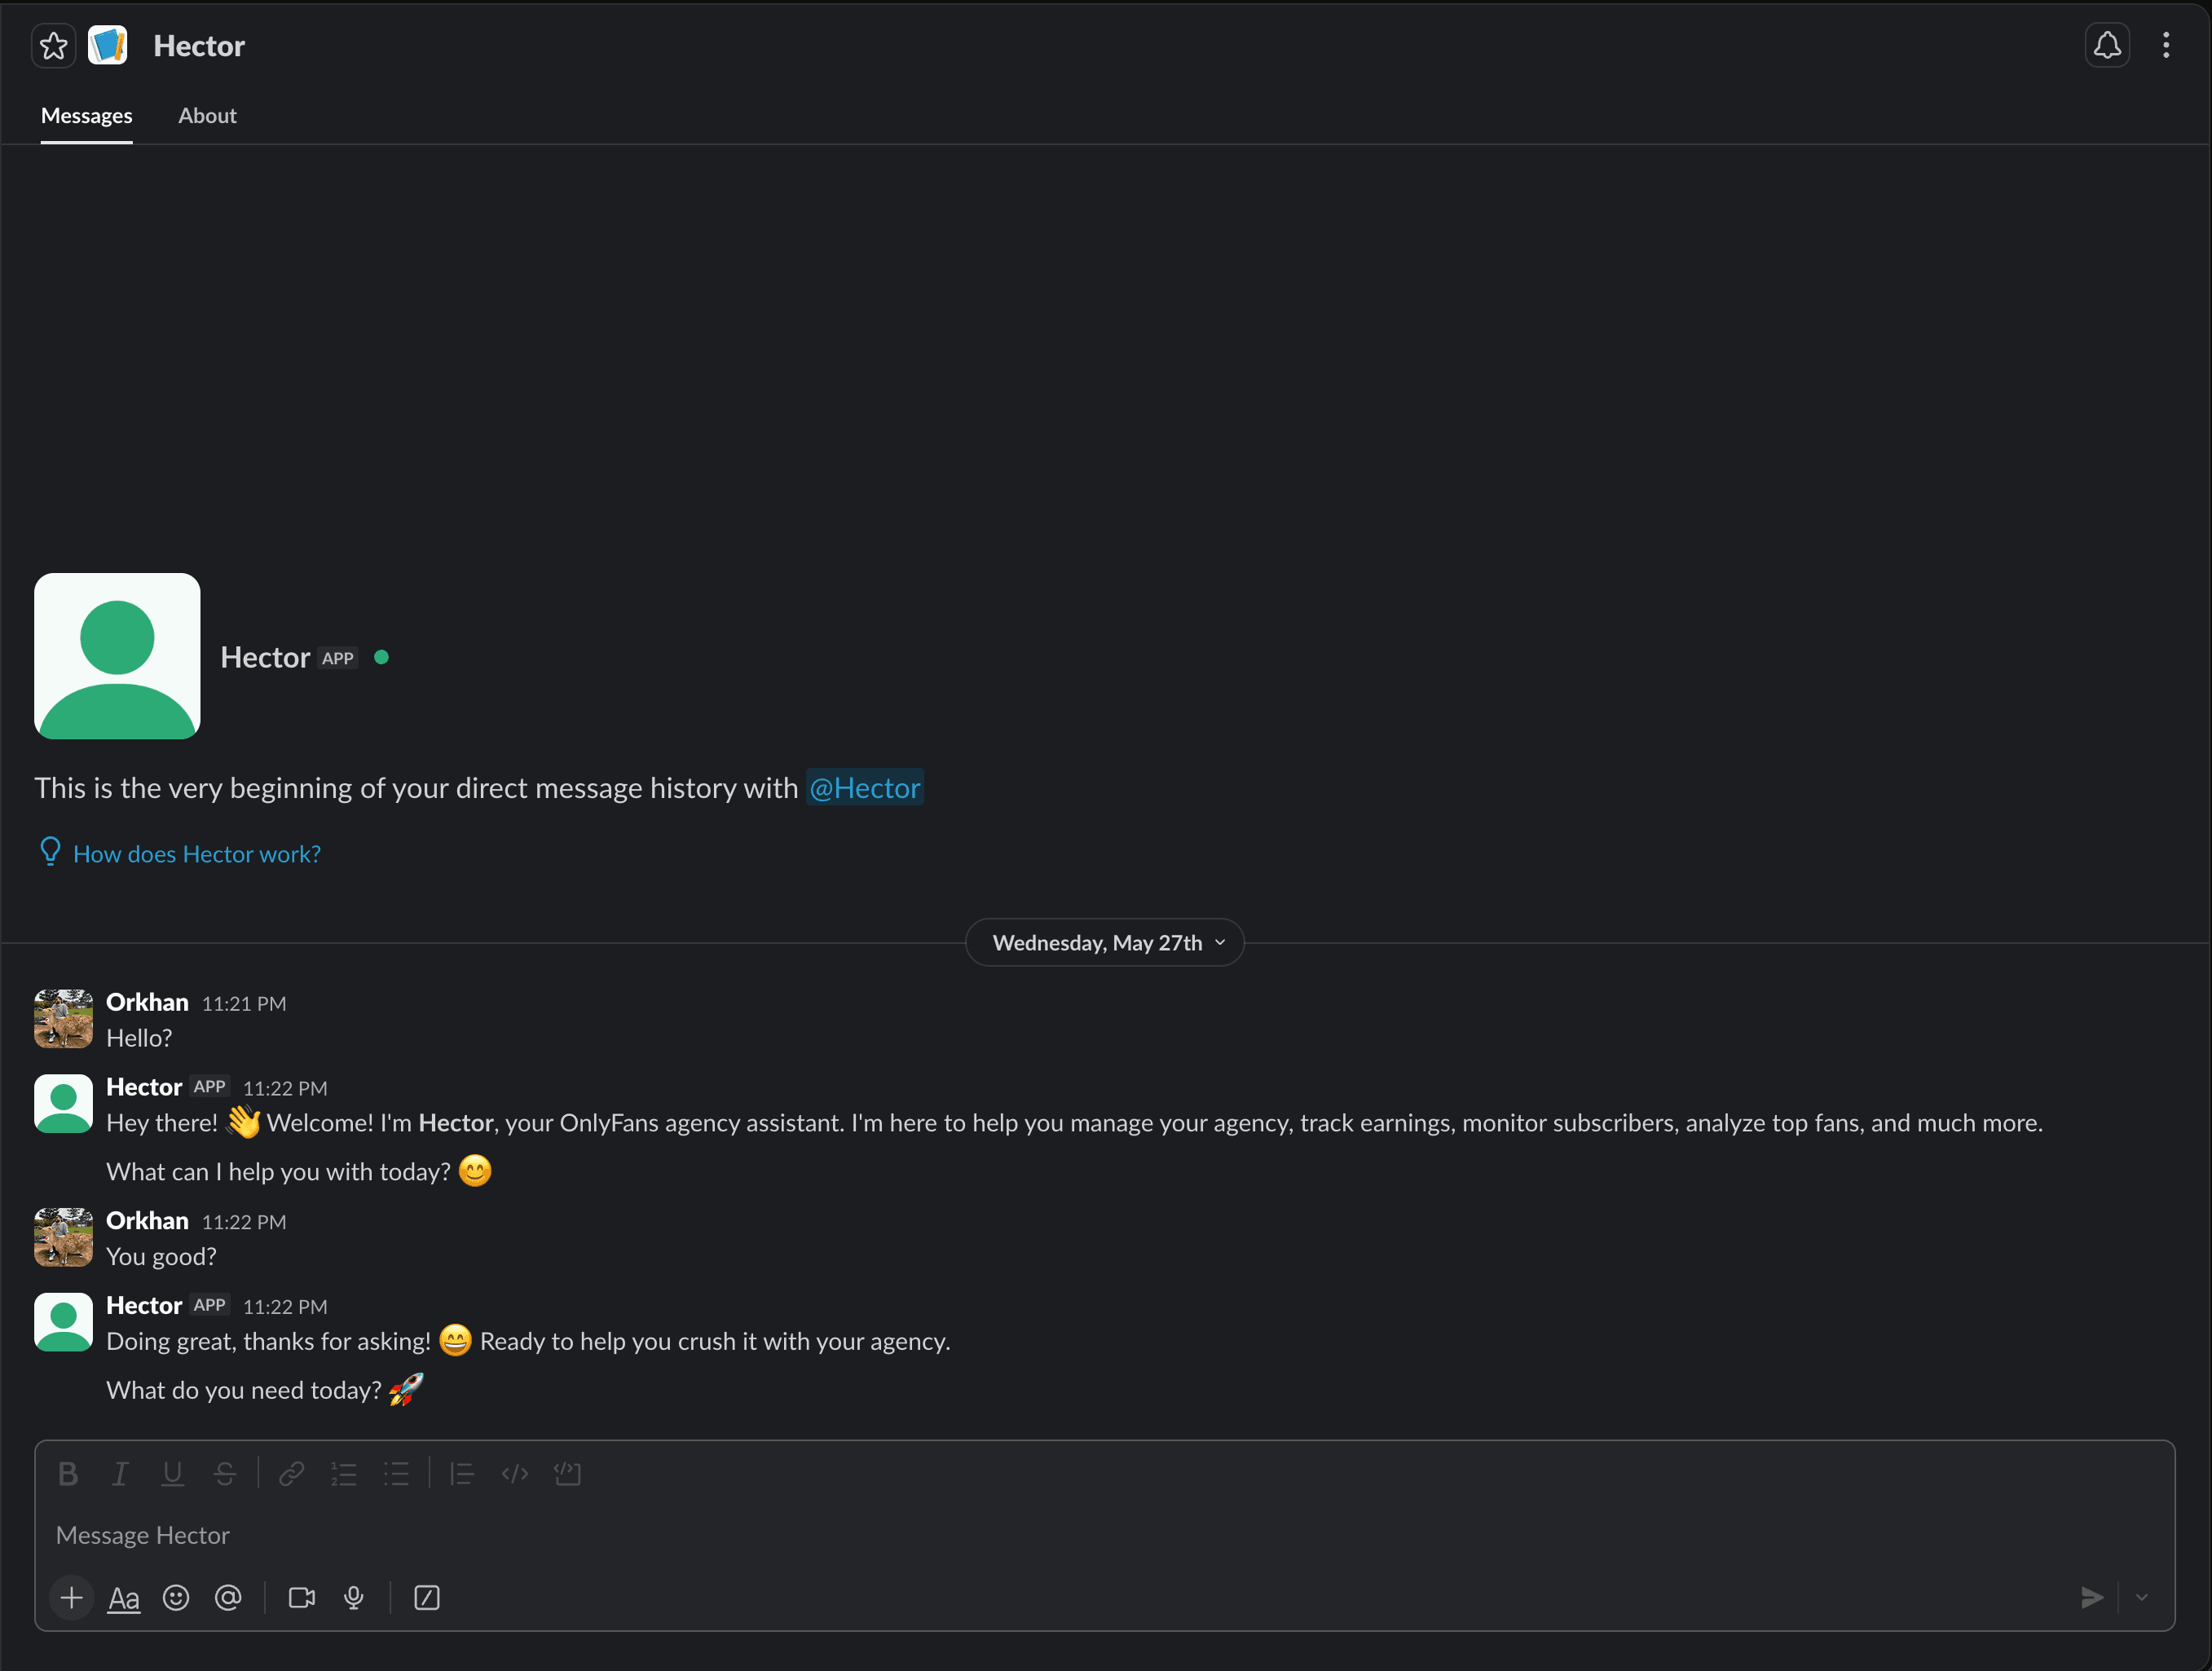Viewport: 2212px width, 1671px height.
Task: Mention someone with the @ icon
Action: tap(228, 1598)
